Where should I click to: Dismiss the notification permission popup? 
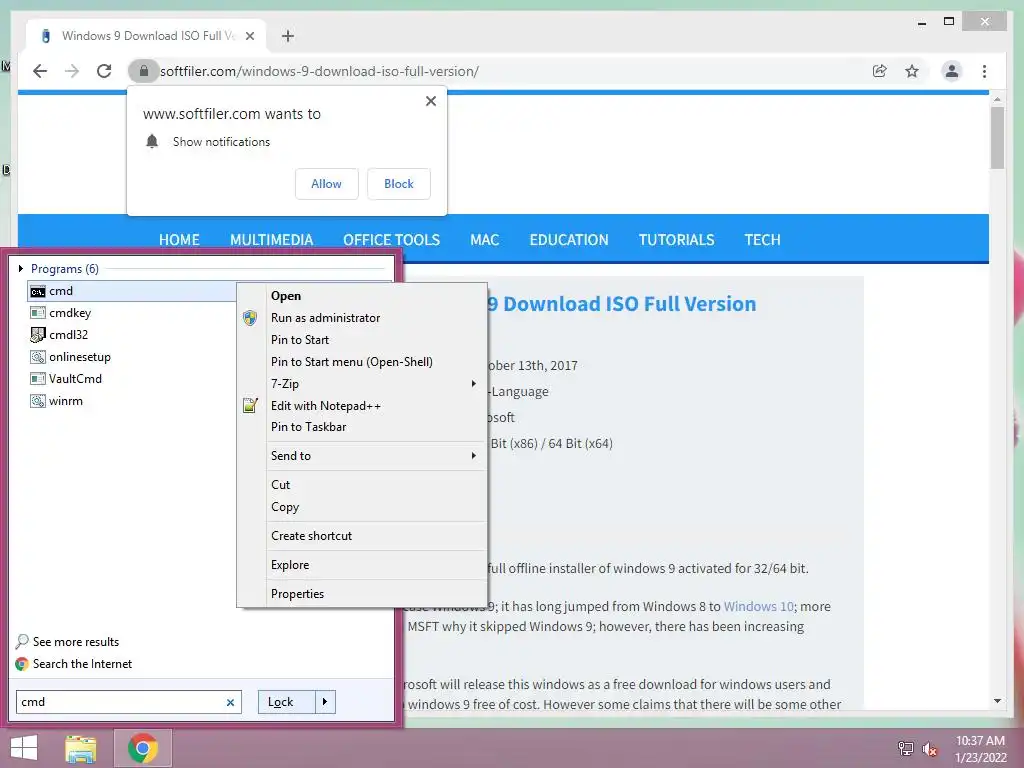430,101
